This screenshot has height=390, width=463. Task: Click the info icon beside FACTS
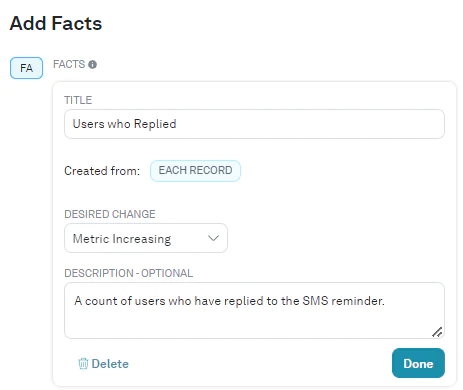[92, 64]
